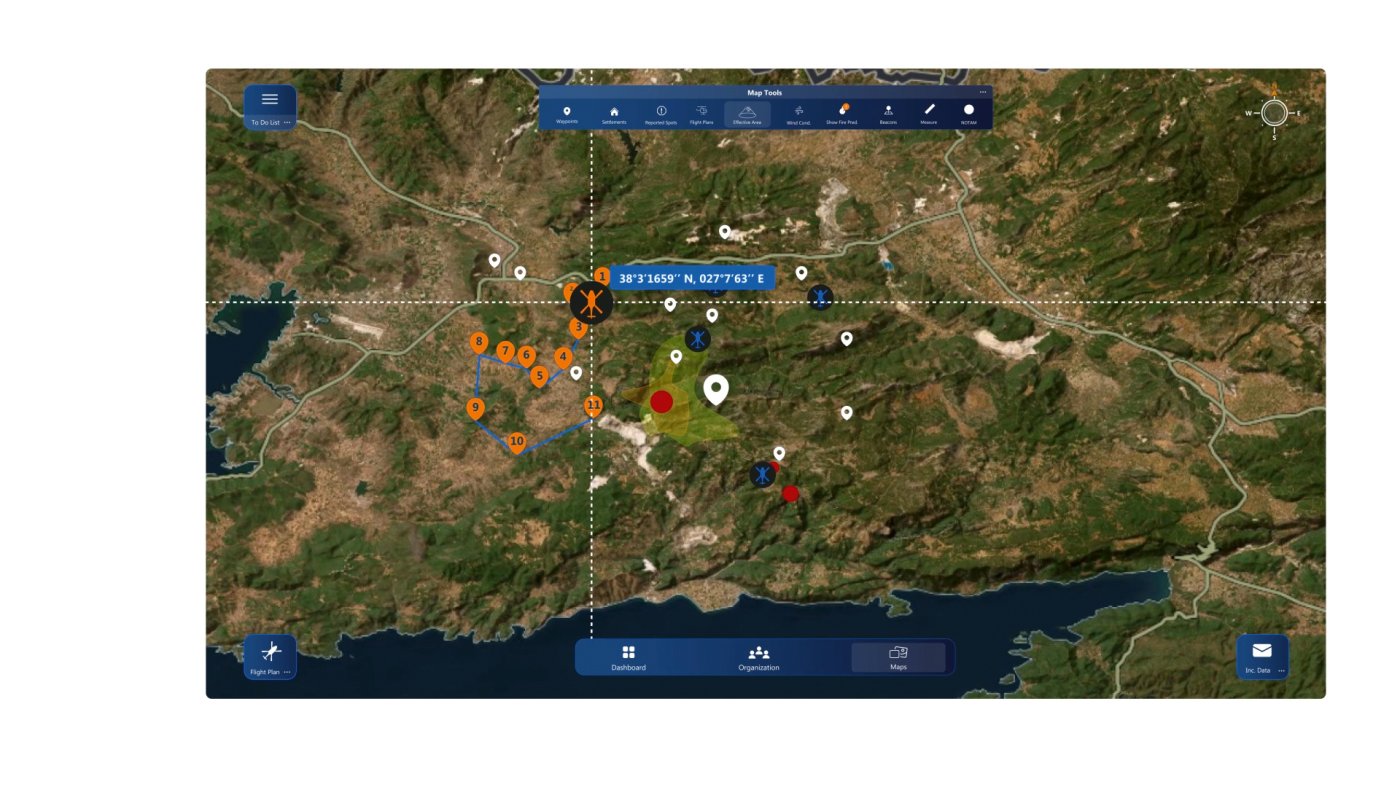Select waypoint marker number 10

tap(516, 441)
